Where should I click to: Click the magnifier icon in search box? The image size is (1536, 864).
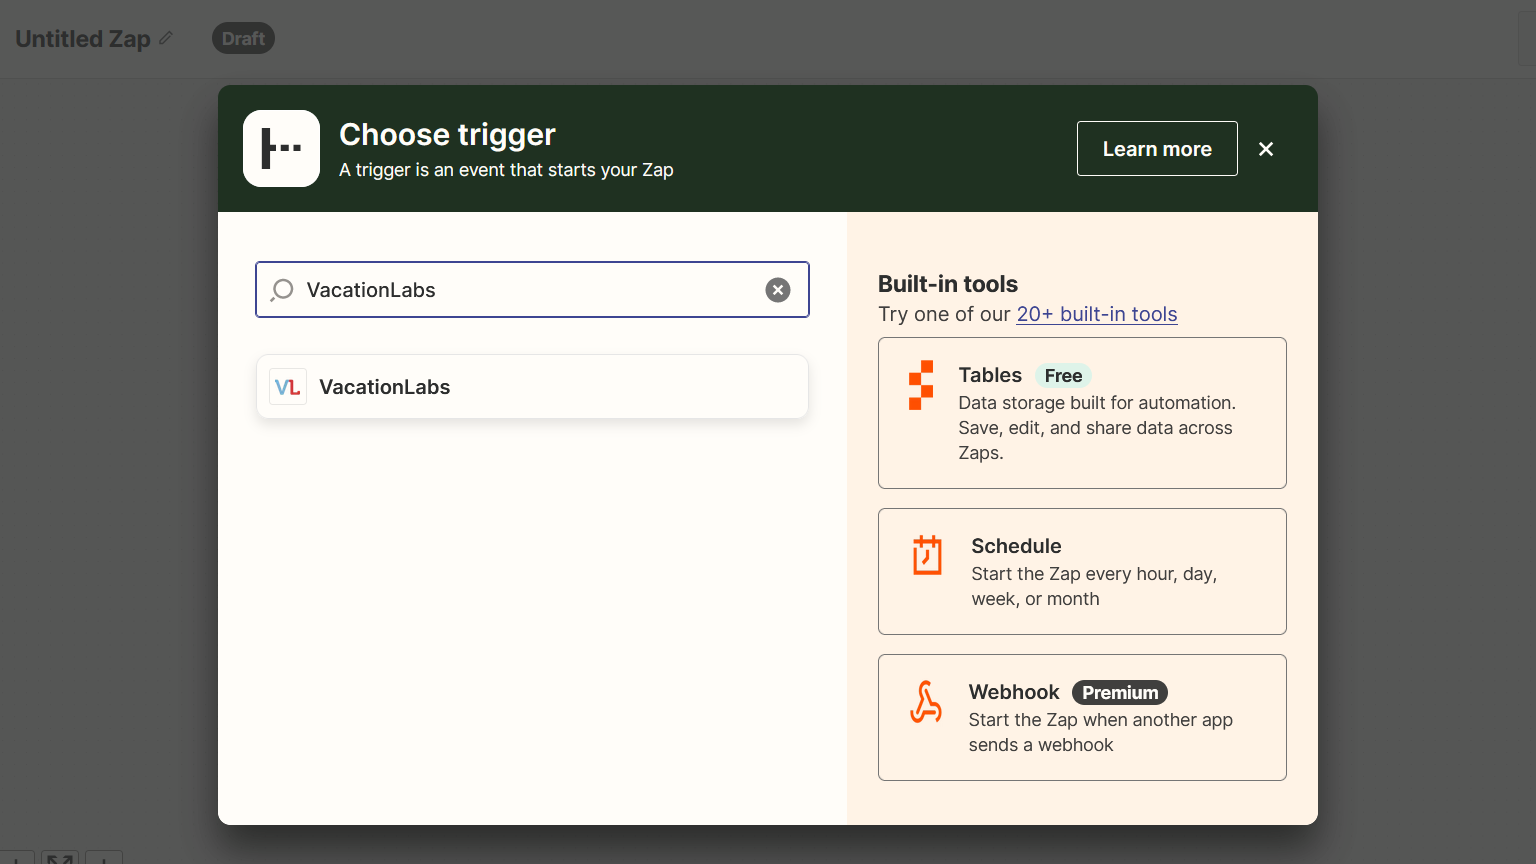(282, 290)
